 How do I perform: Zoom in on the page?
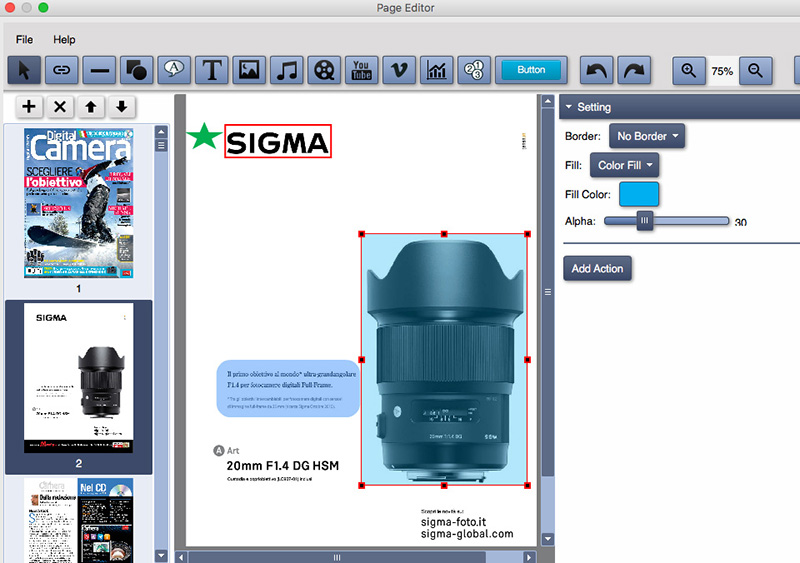pos(689,70)
